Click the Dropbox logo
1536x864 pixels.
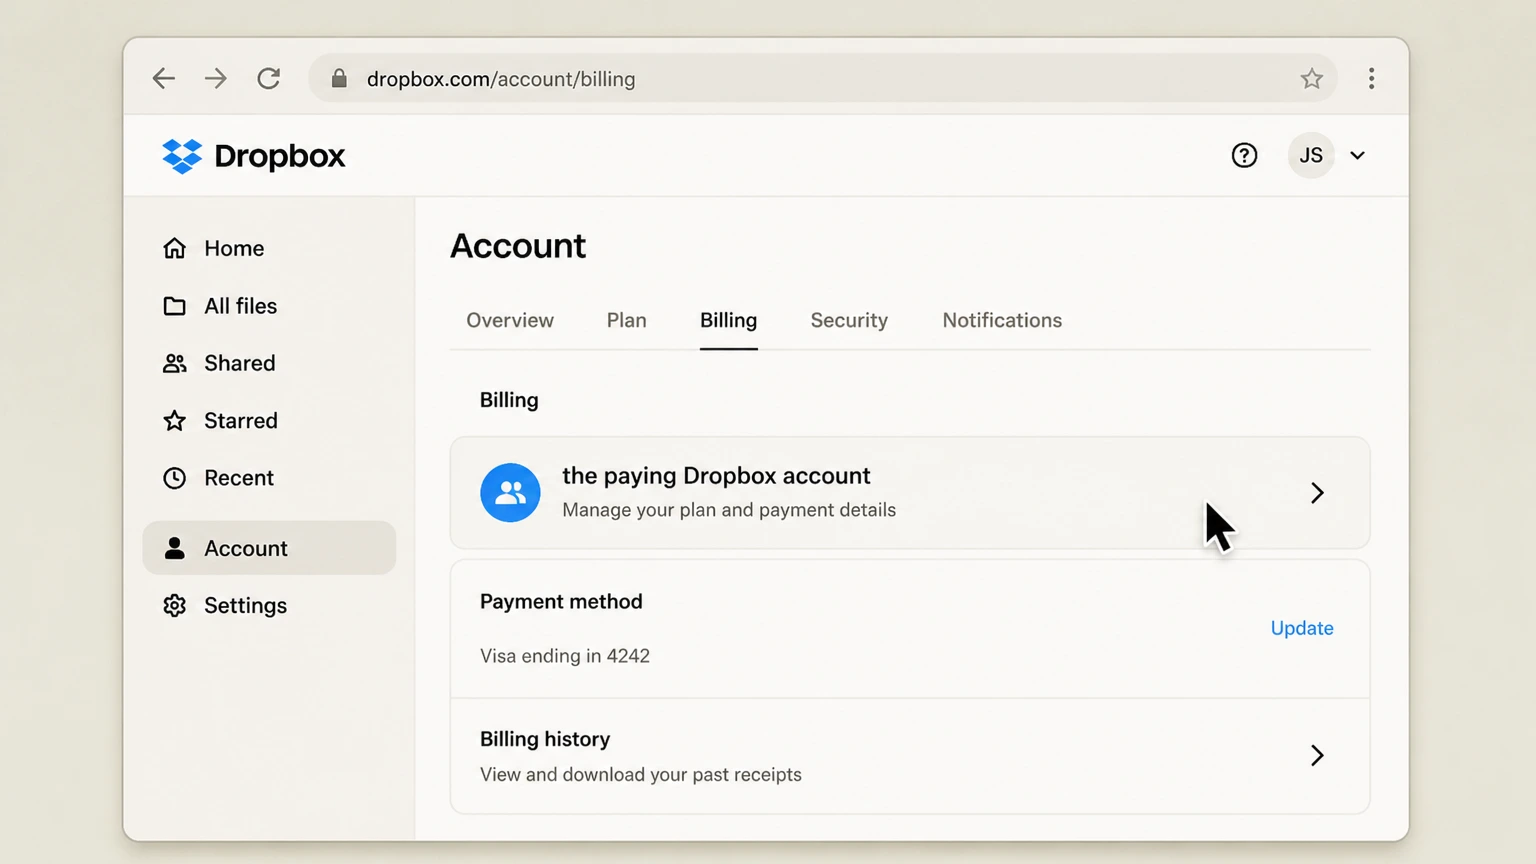point(254,156)
